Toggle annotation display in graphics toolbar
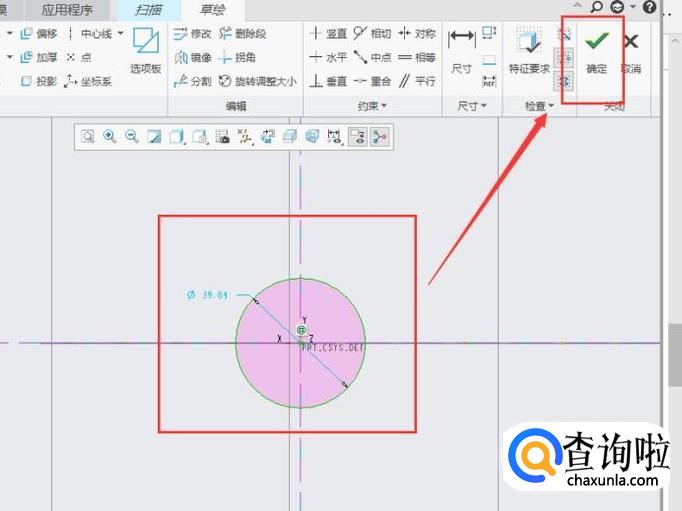Viewport: 682px width, 511px height. click(358, 137)
